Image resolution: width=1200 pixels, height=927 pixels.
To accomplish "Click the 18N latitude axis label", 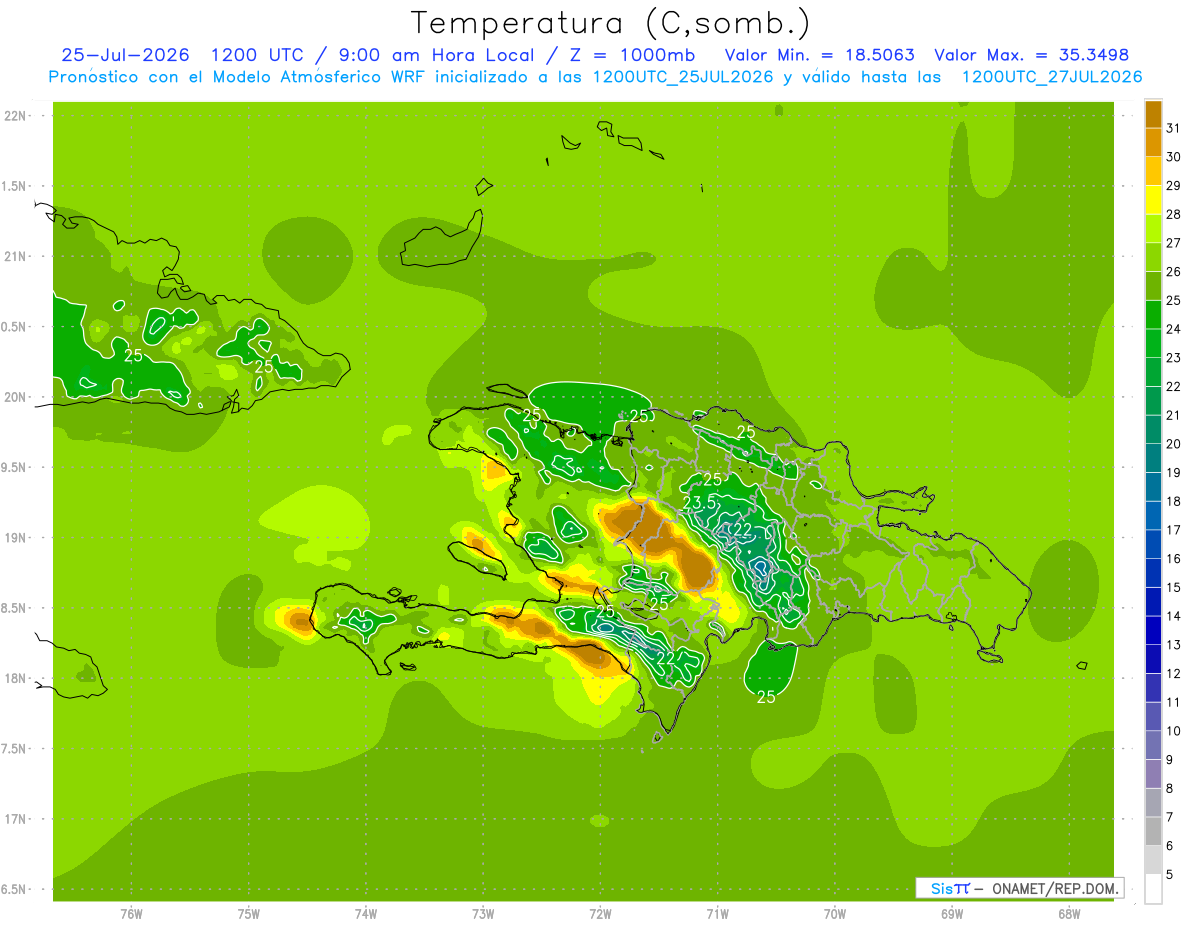I will pos(16,678).
